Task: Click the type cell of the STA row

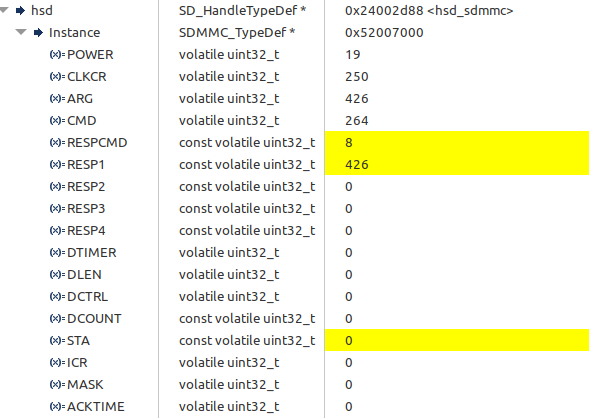Action: coord(247,341)
